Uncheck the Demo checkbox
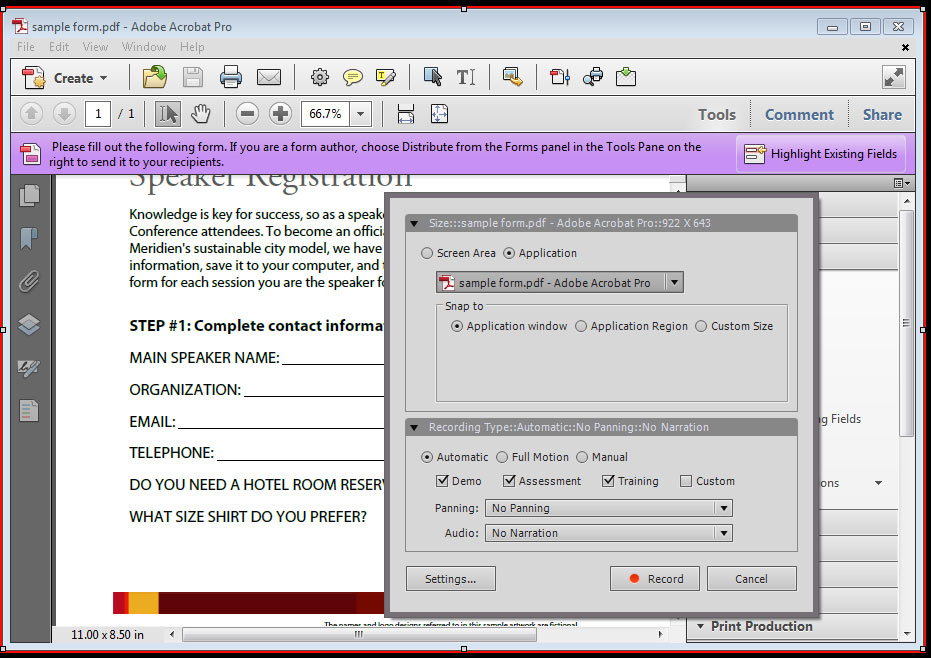The height and width of the screenshot is (658, 931). tap(442, 481)
